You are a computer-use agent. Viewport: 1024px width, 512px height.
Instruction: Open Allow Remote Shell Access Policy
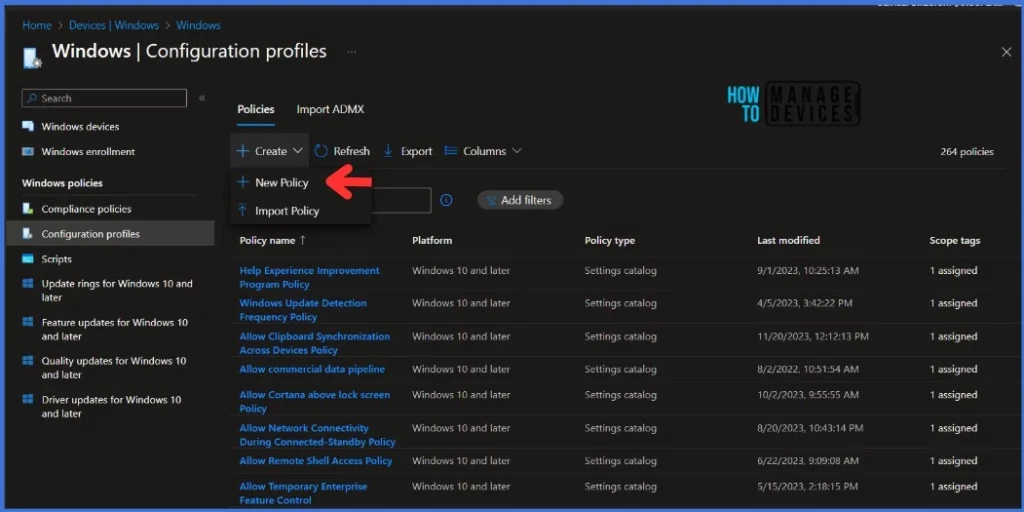(316, 460)
